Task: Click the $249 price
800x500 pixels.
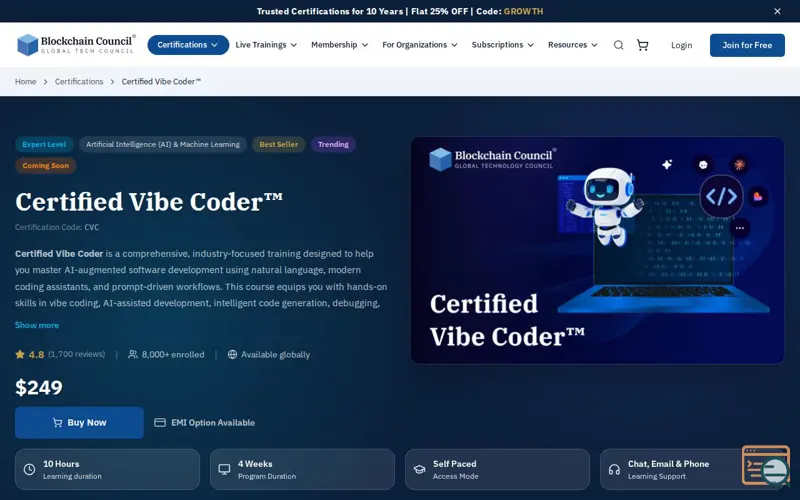Action: (39, 387)
